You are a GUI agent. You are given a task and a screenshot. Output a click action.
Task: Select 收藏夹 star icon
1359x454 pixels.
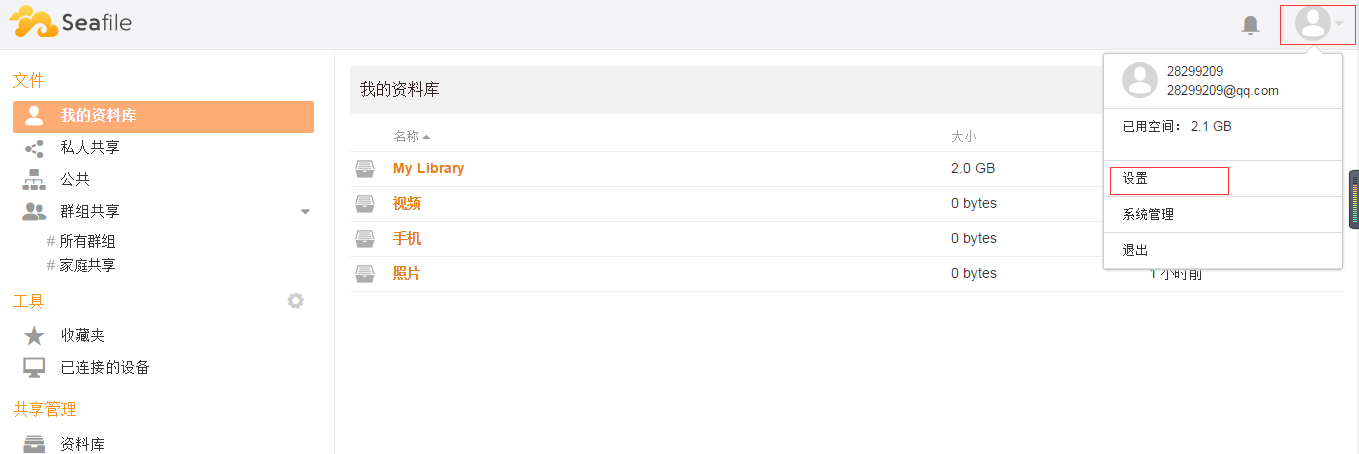pos(34,336)
